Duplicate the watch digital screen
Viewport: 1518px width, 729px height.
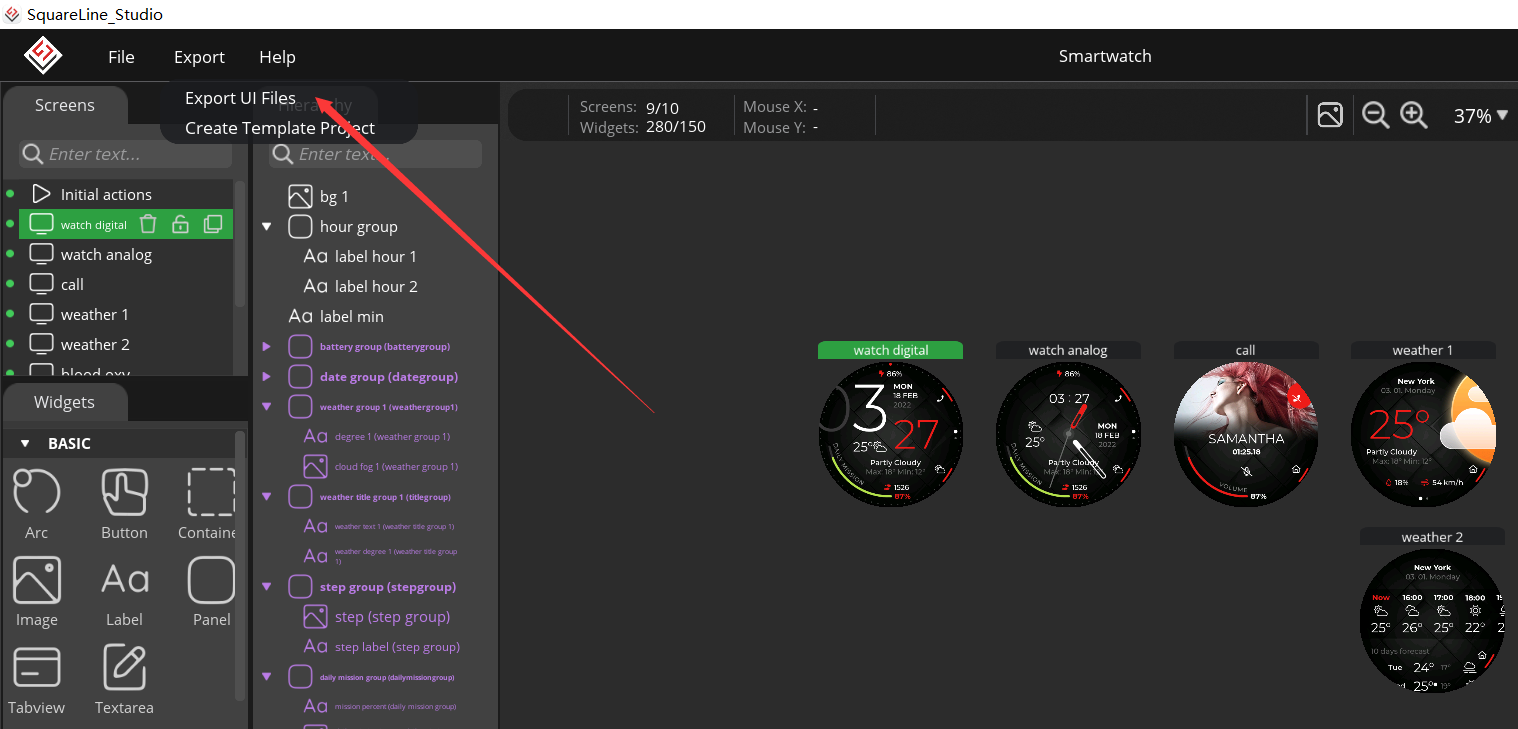[x=213, y=224]
